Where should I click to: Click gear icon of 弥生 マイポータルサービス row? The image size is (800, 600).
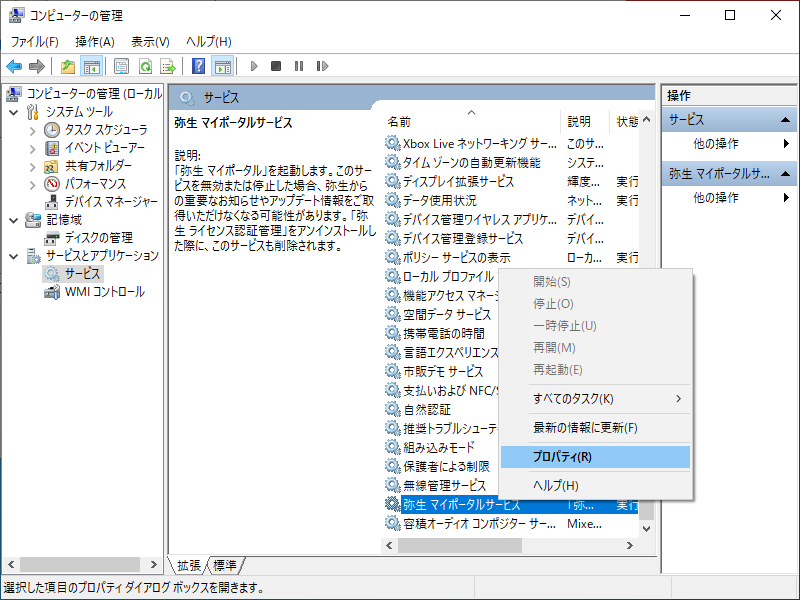click(392, 505)
